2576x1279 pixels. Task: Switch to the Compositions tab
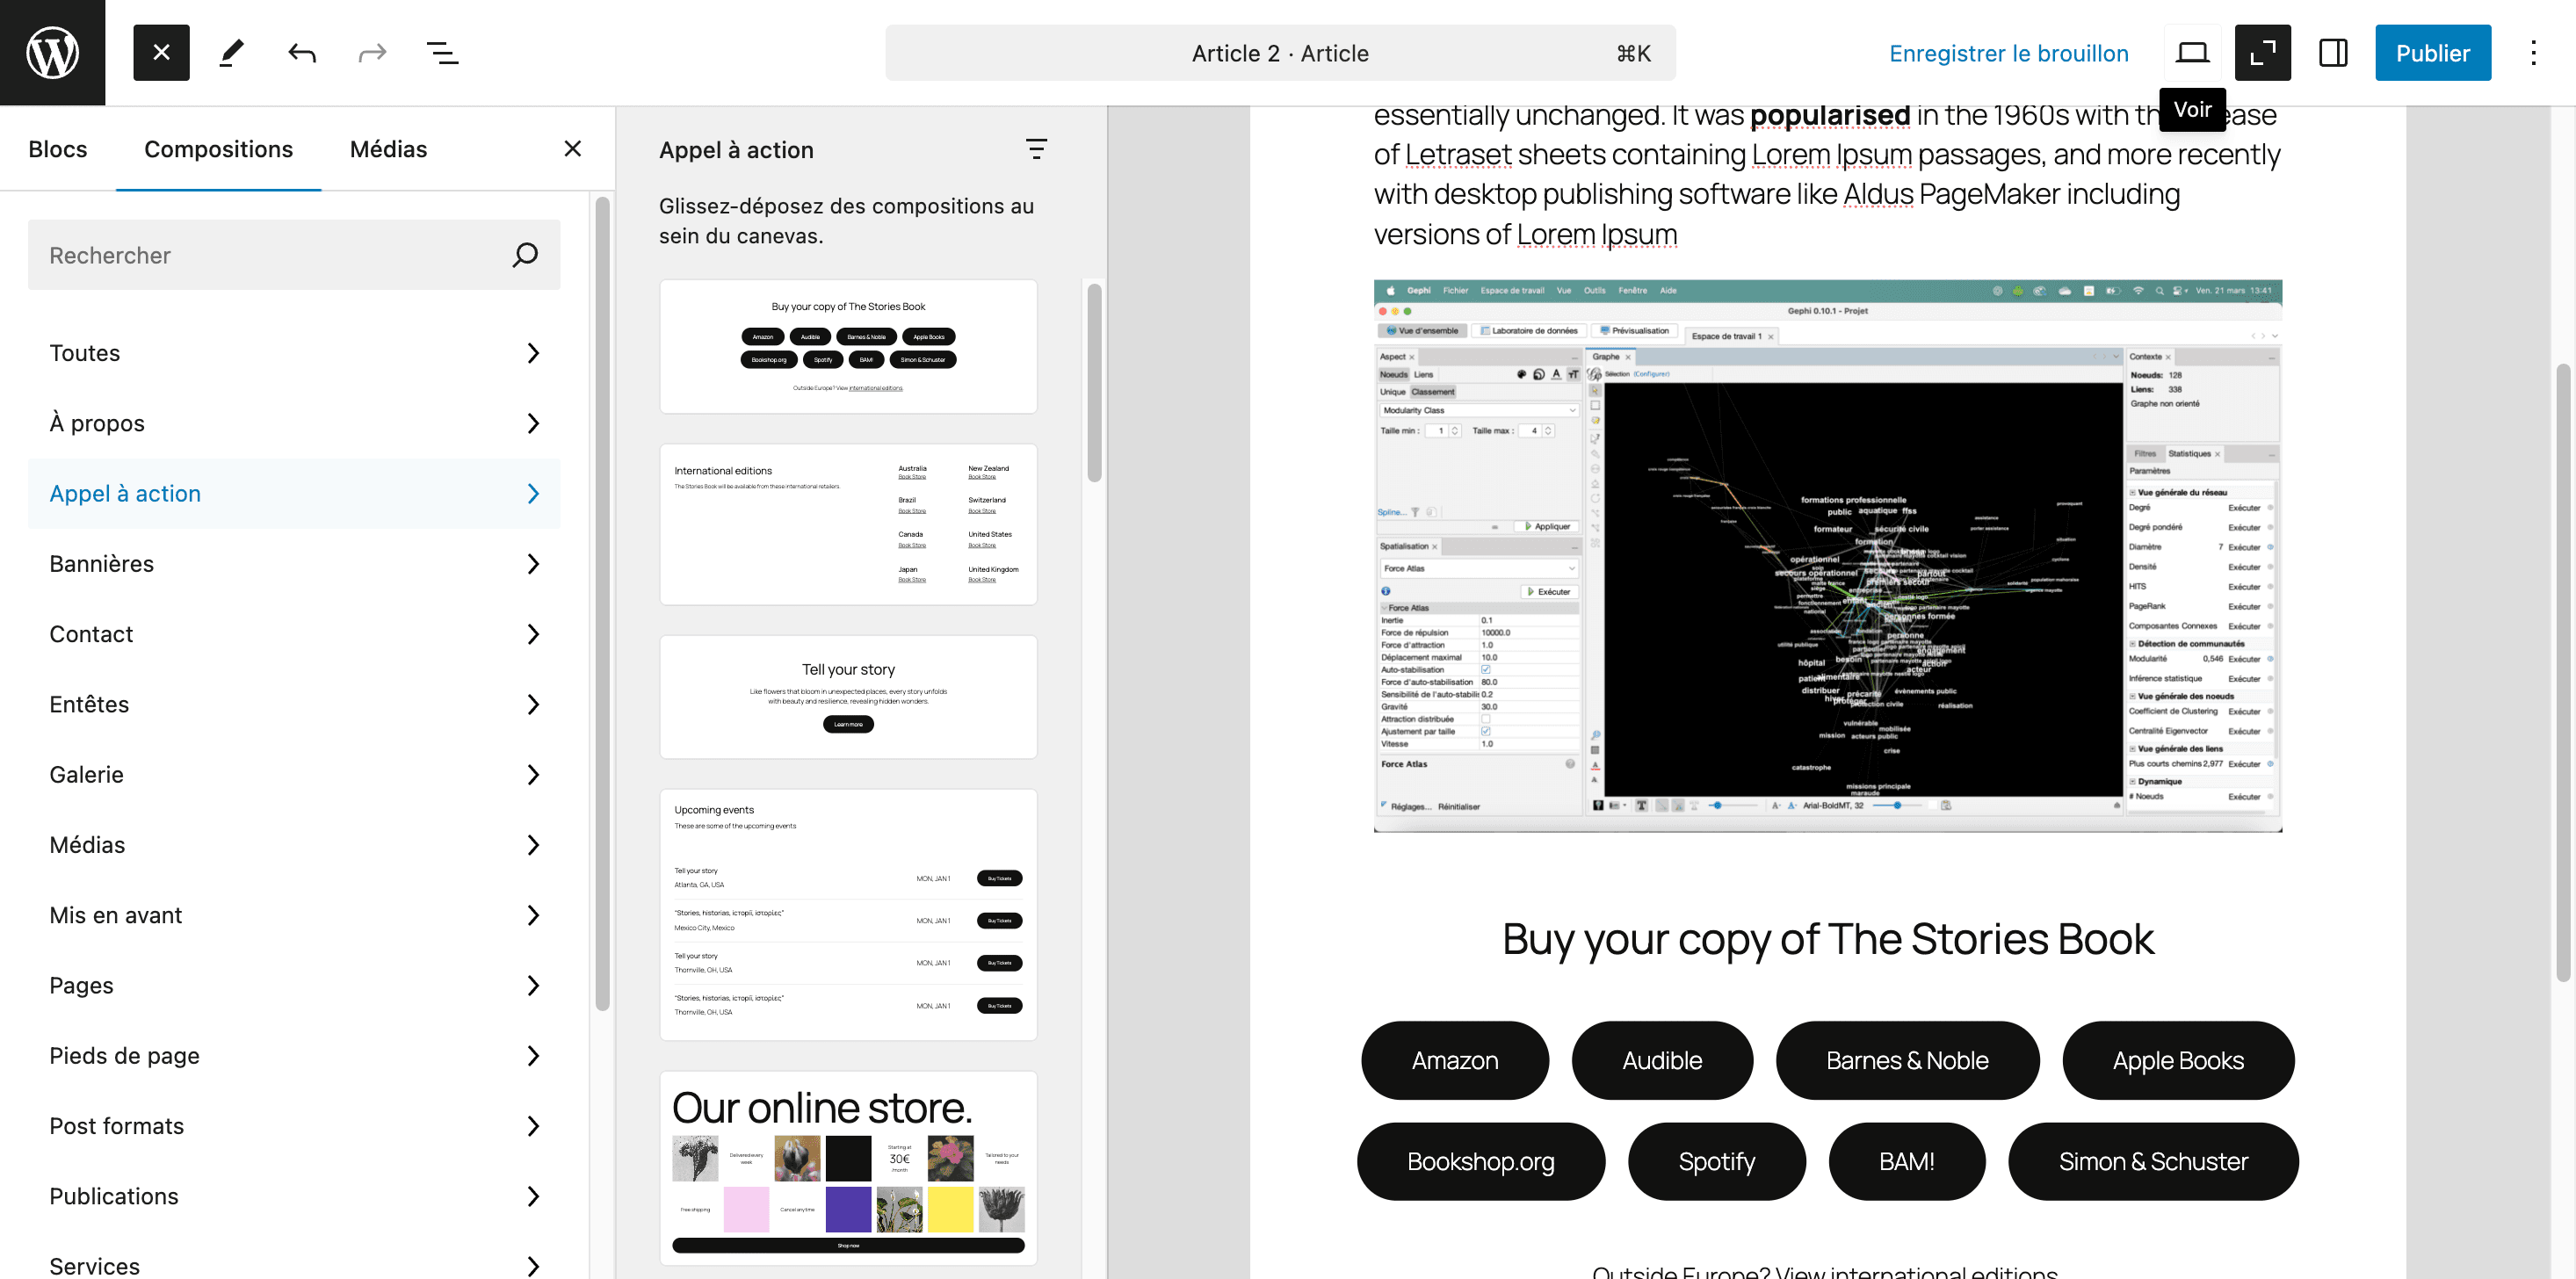click(x=218, y=149)
